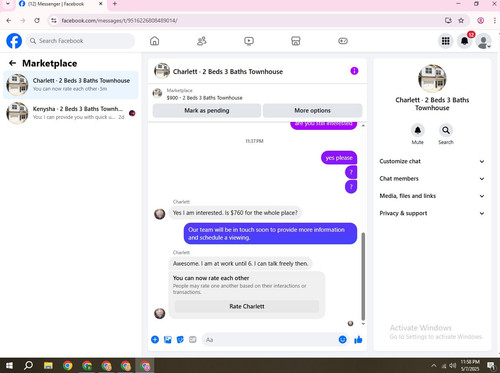500x373 pixels.
Task: Open a new browser tab
Action: pos(114,4)
